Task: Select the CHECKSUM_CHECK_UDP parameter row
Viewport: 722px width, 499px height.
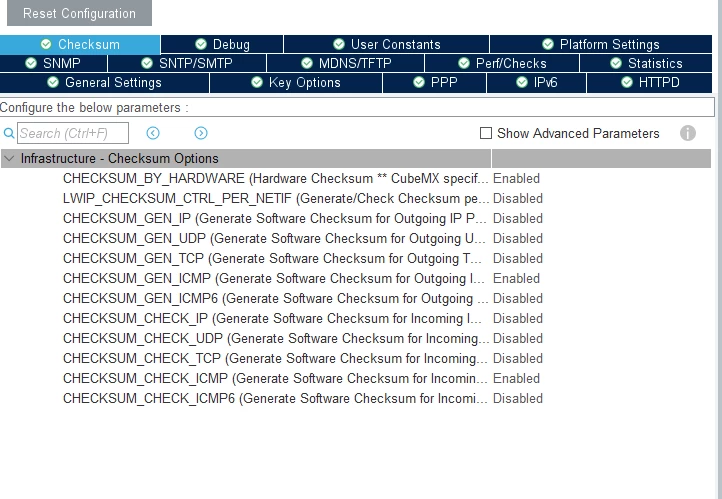Action: tap(276, 338)
